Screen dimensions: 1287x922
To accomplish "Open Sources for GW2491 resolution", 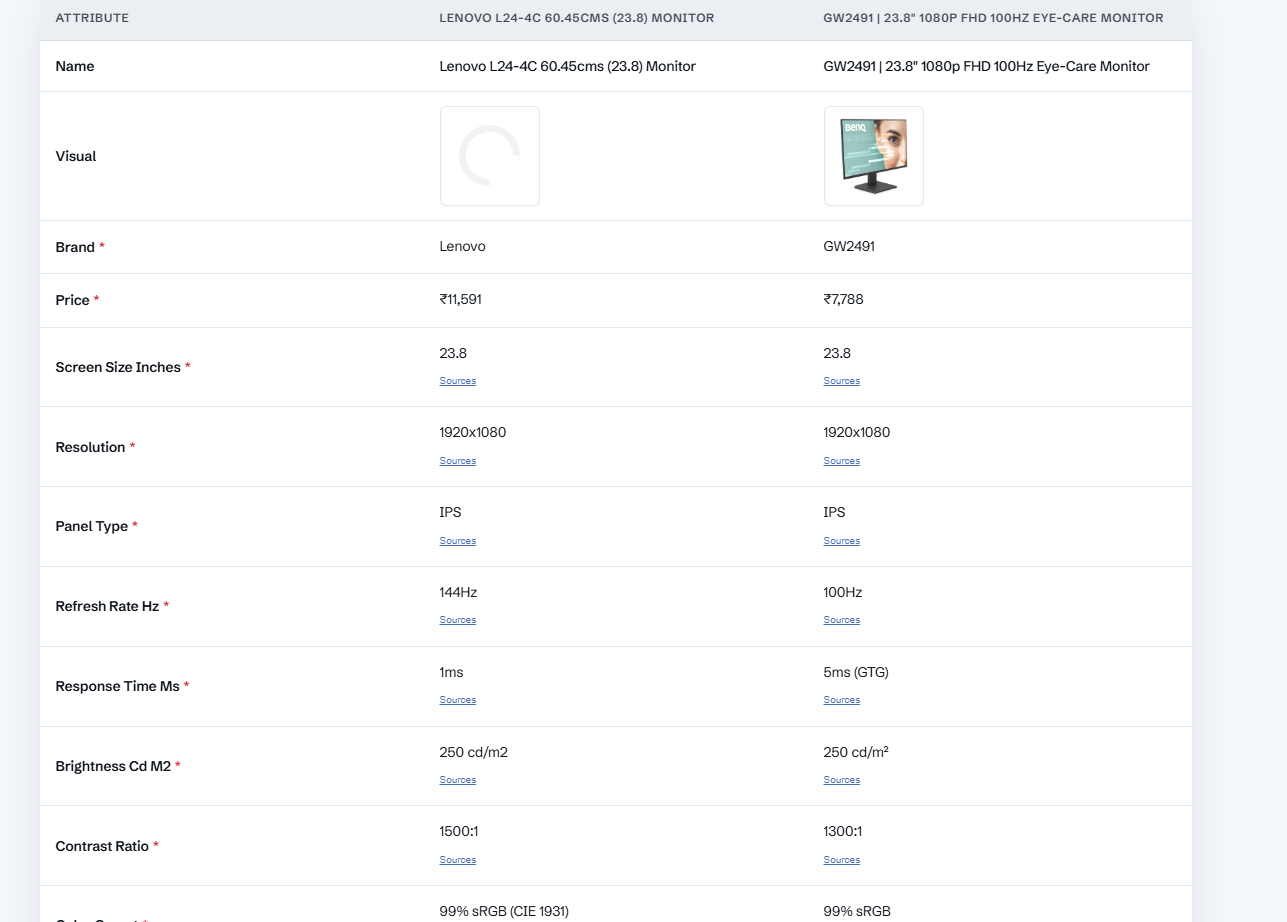I will [x=841, y=460].
